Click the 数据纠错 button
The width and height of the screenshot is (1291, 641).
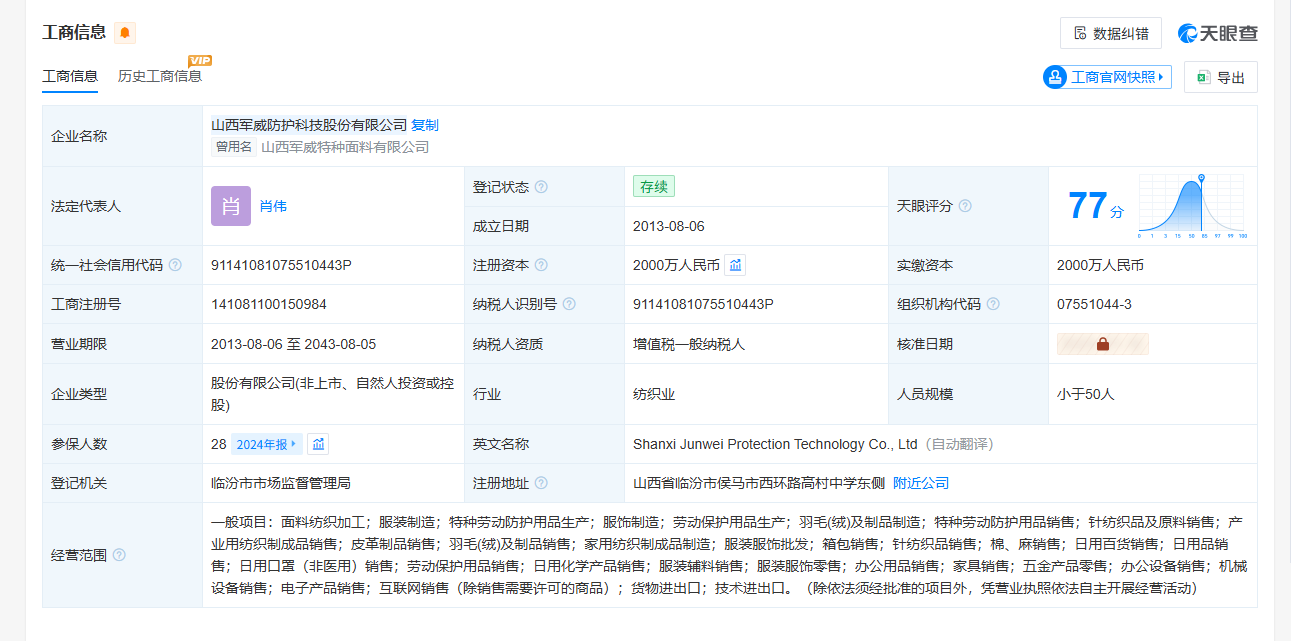(x=1110, y=33)
